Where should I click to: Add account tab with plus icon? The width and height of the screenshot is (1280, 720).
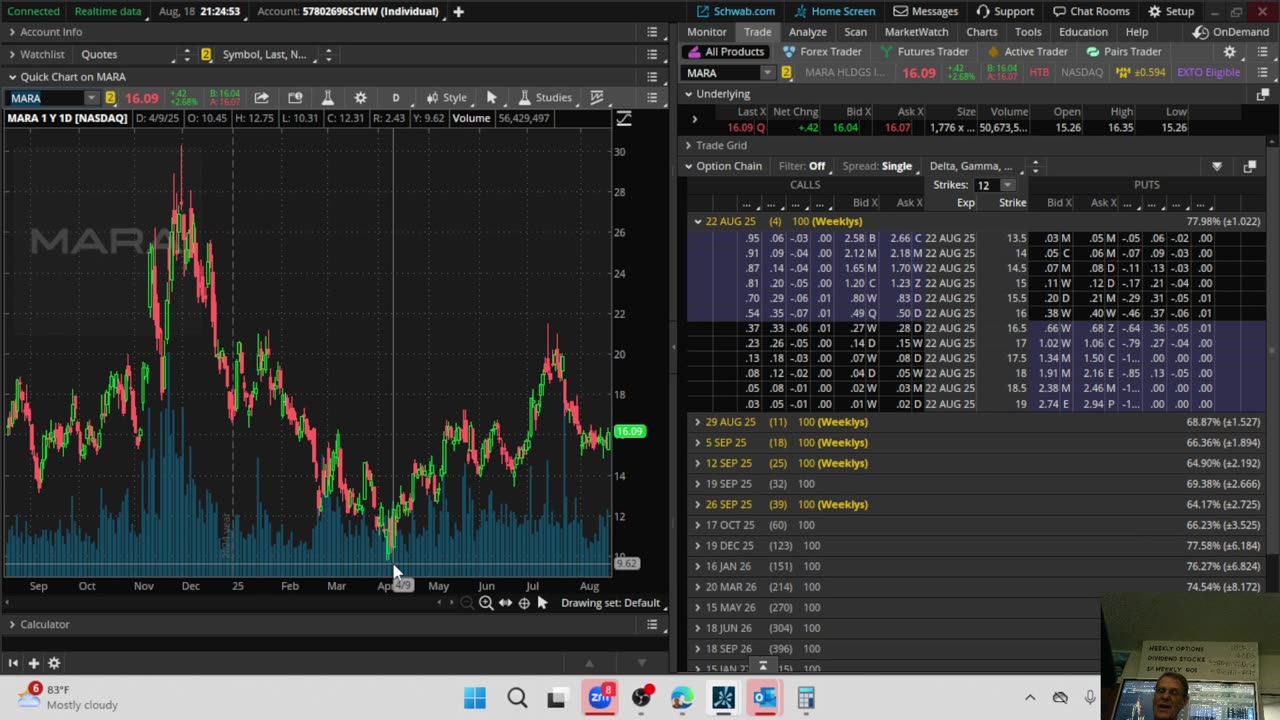458,11
